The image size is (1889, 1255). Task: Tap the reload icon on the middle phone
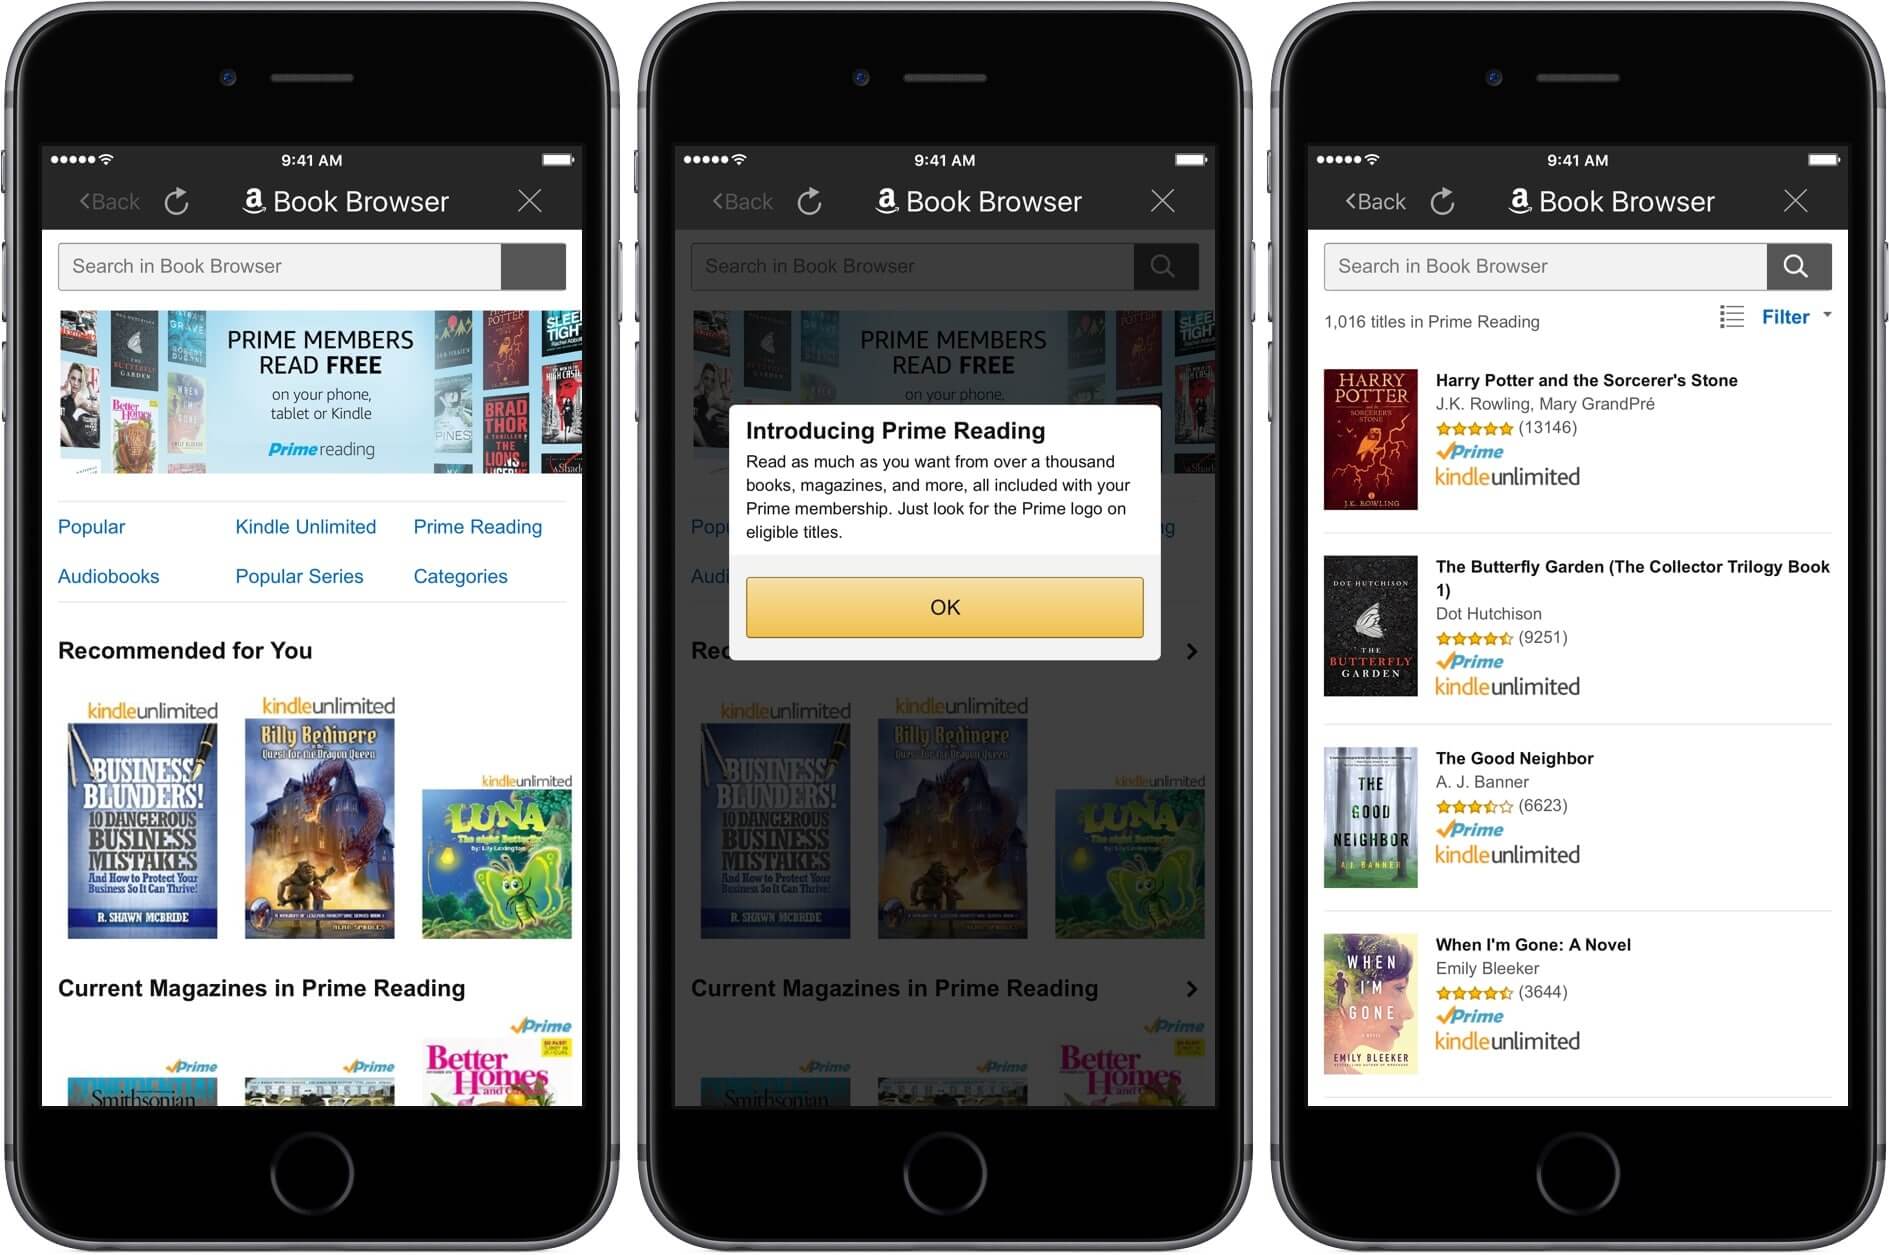coord(810,201)
